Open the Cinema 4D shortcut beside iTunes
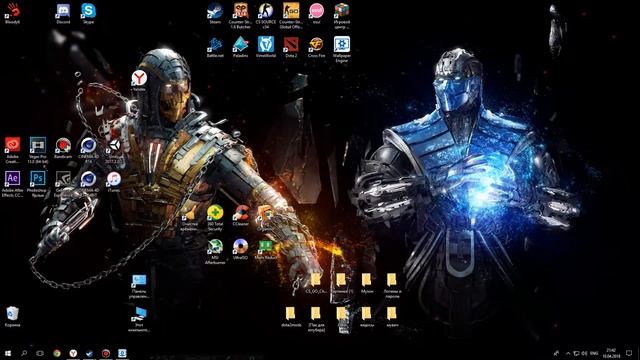The image size is (640, 360). [88, 184]
